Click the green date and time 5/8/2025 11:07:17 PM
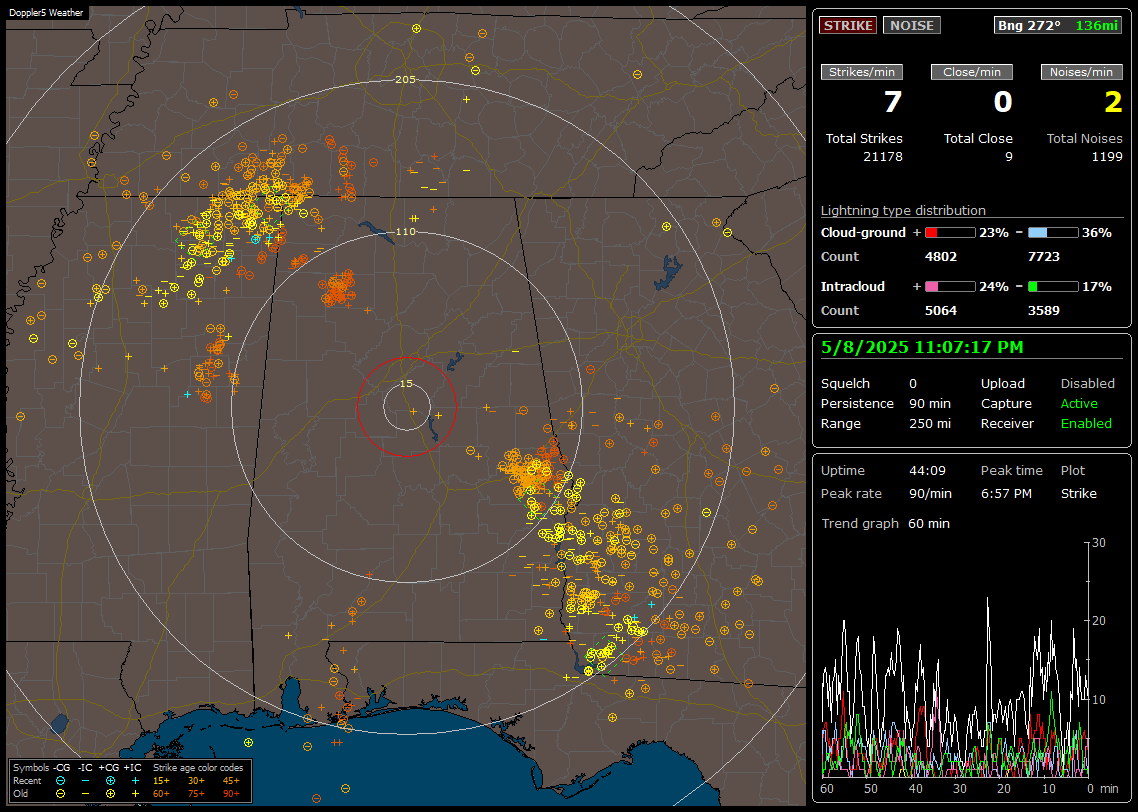 pyautogui.click(x=922, y=348)
